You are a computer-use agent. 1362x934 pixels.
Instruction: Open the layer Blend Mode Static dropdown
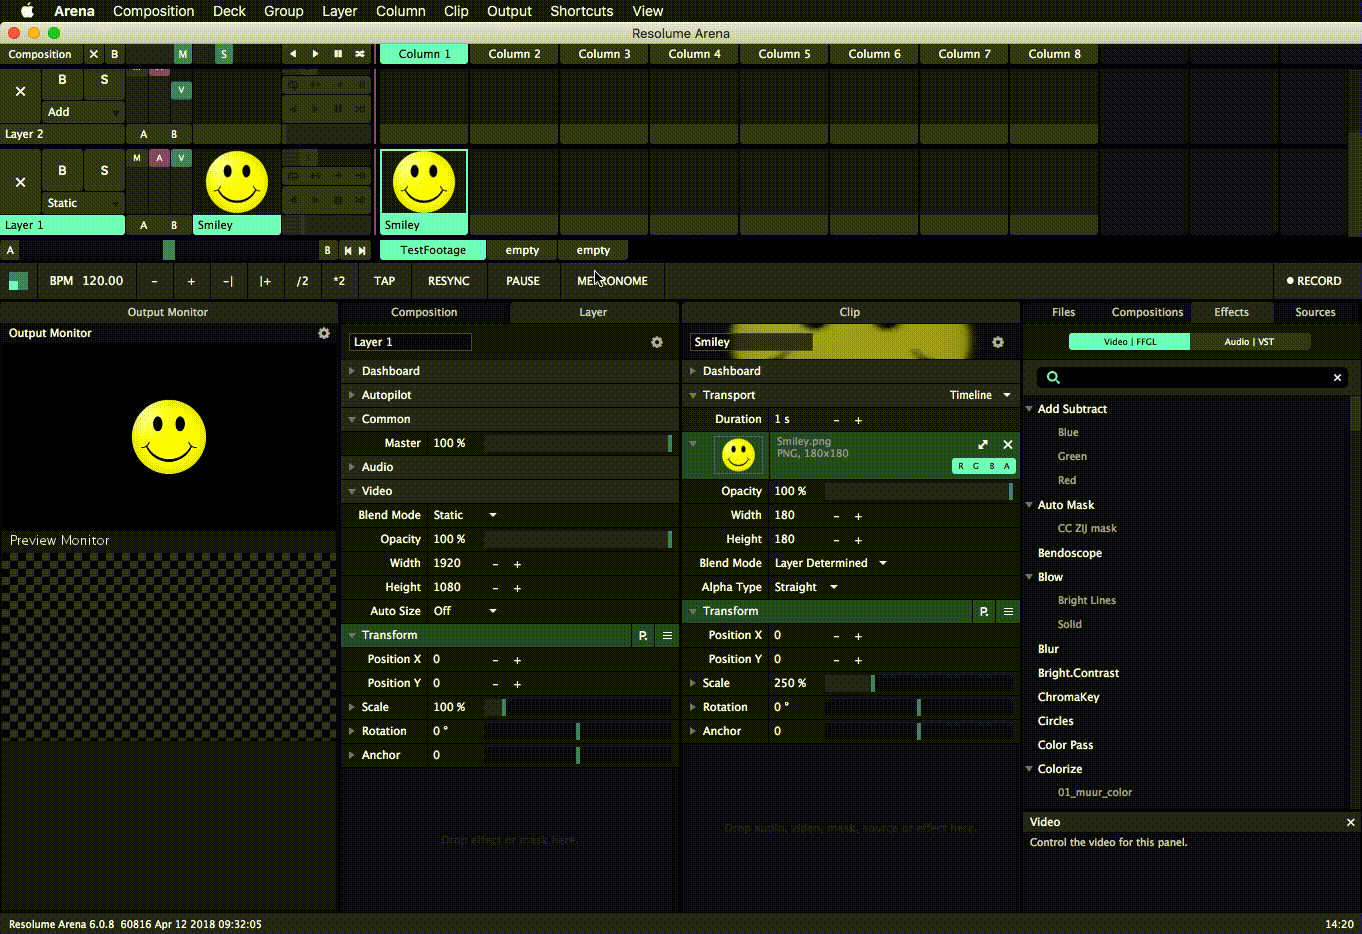(x=465, y=515)
